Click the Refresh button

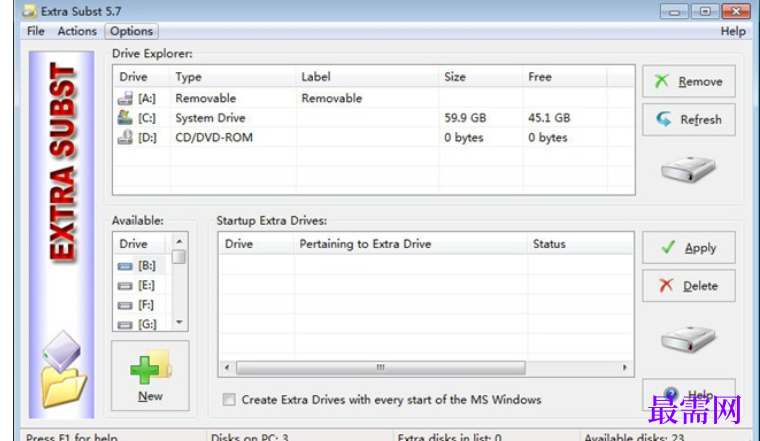(689, 119)
